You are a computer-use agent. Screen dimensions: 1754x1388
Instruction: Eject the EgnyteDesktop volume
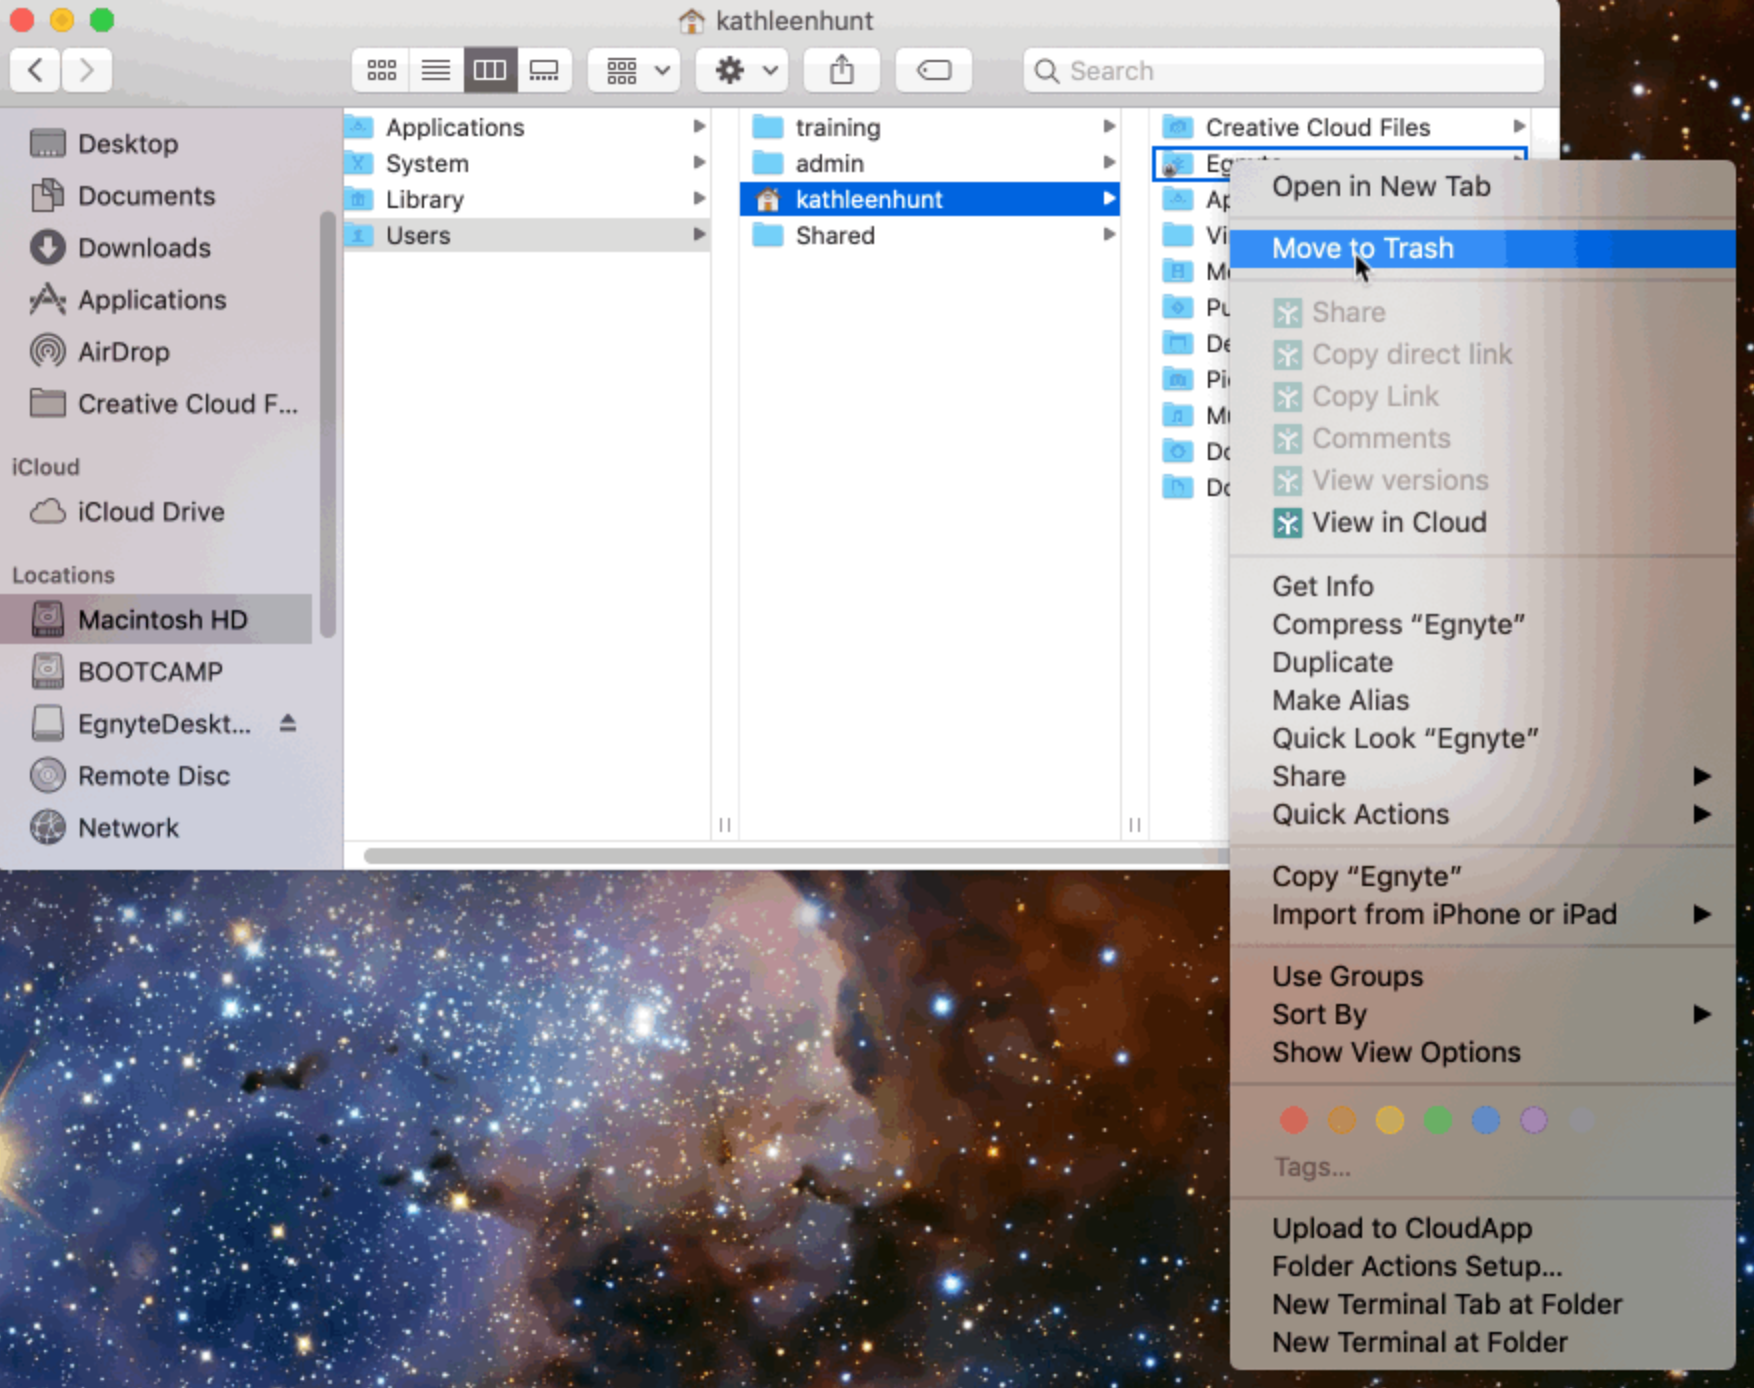pos(288,723)
